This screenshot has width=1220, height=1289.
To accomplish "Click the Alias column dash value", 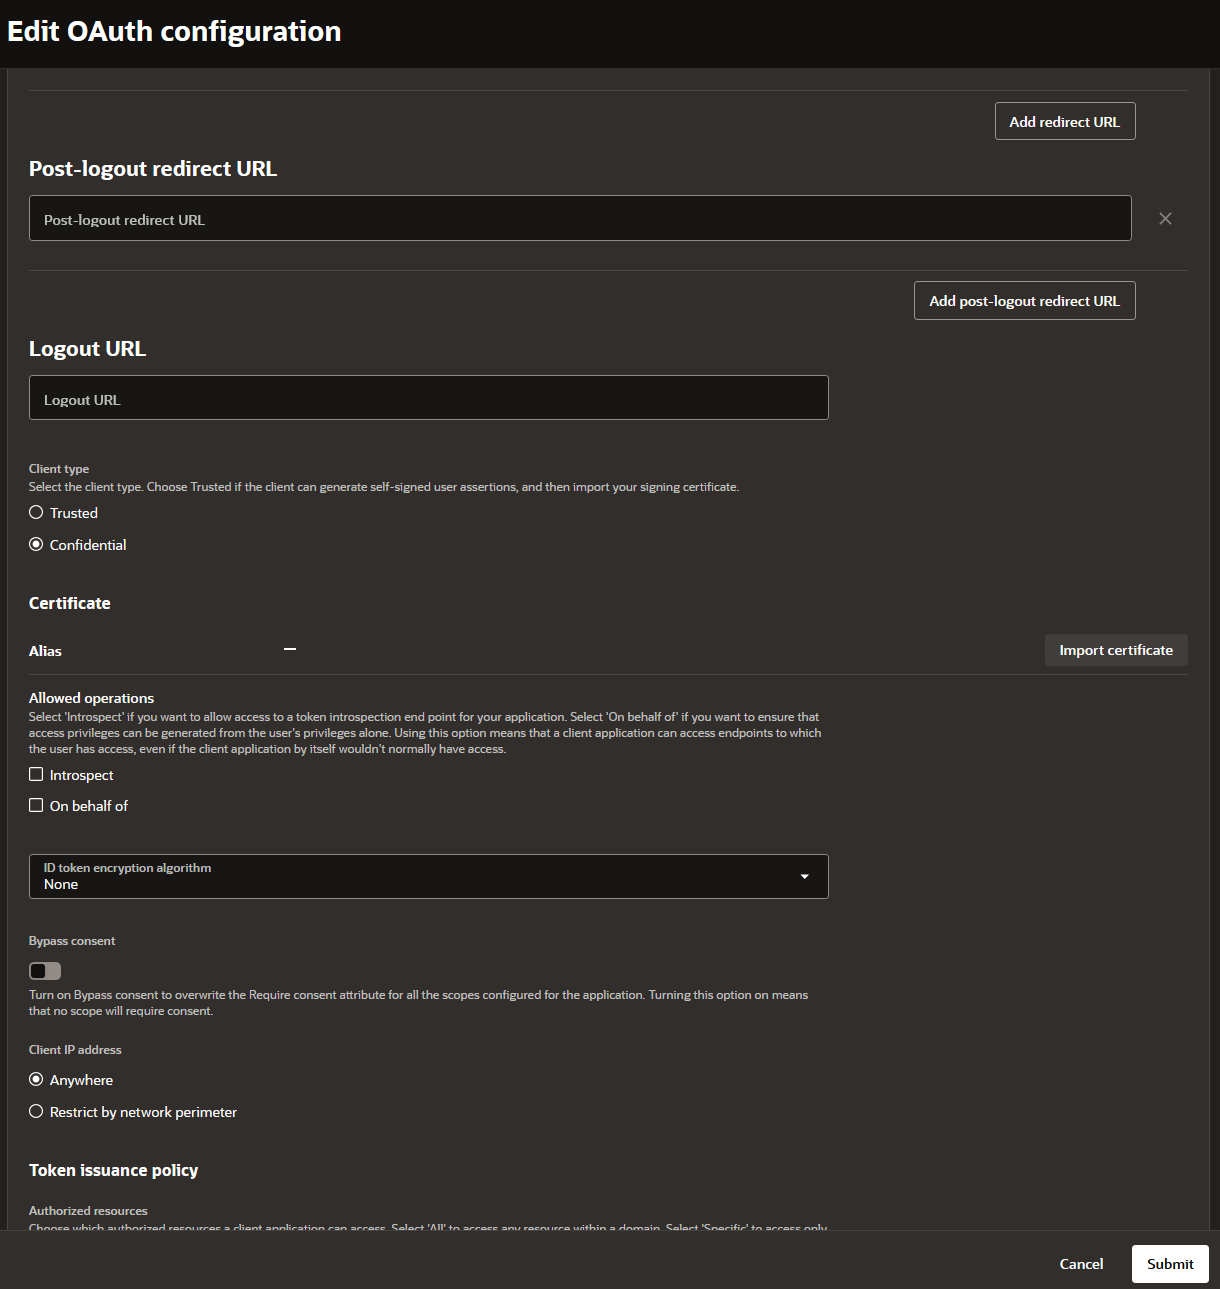I will (290, 650).
